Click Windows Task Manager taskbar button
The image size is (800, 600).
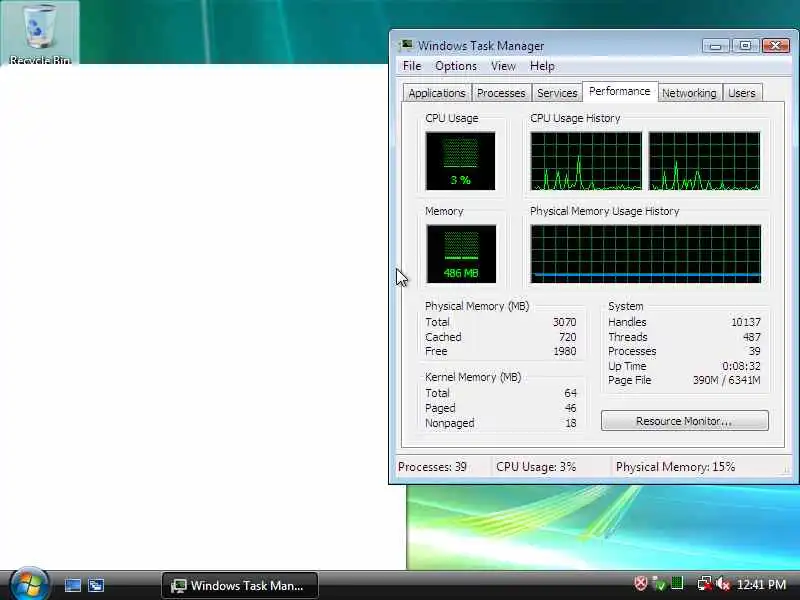(x=240, y=585)
